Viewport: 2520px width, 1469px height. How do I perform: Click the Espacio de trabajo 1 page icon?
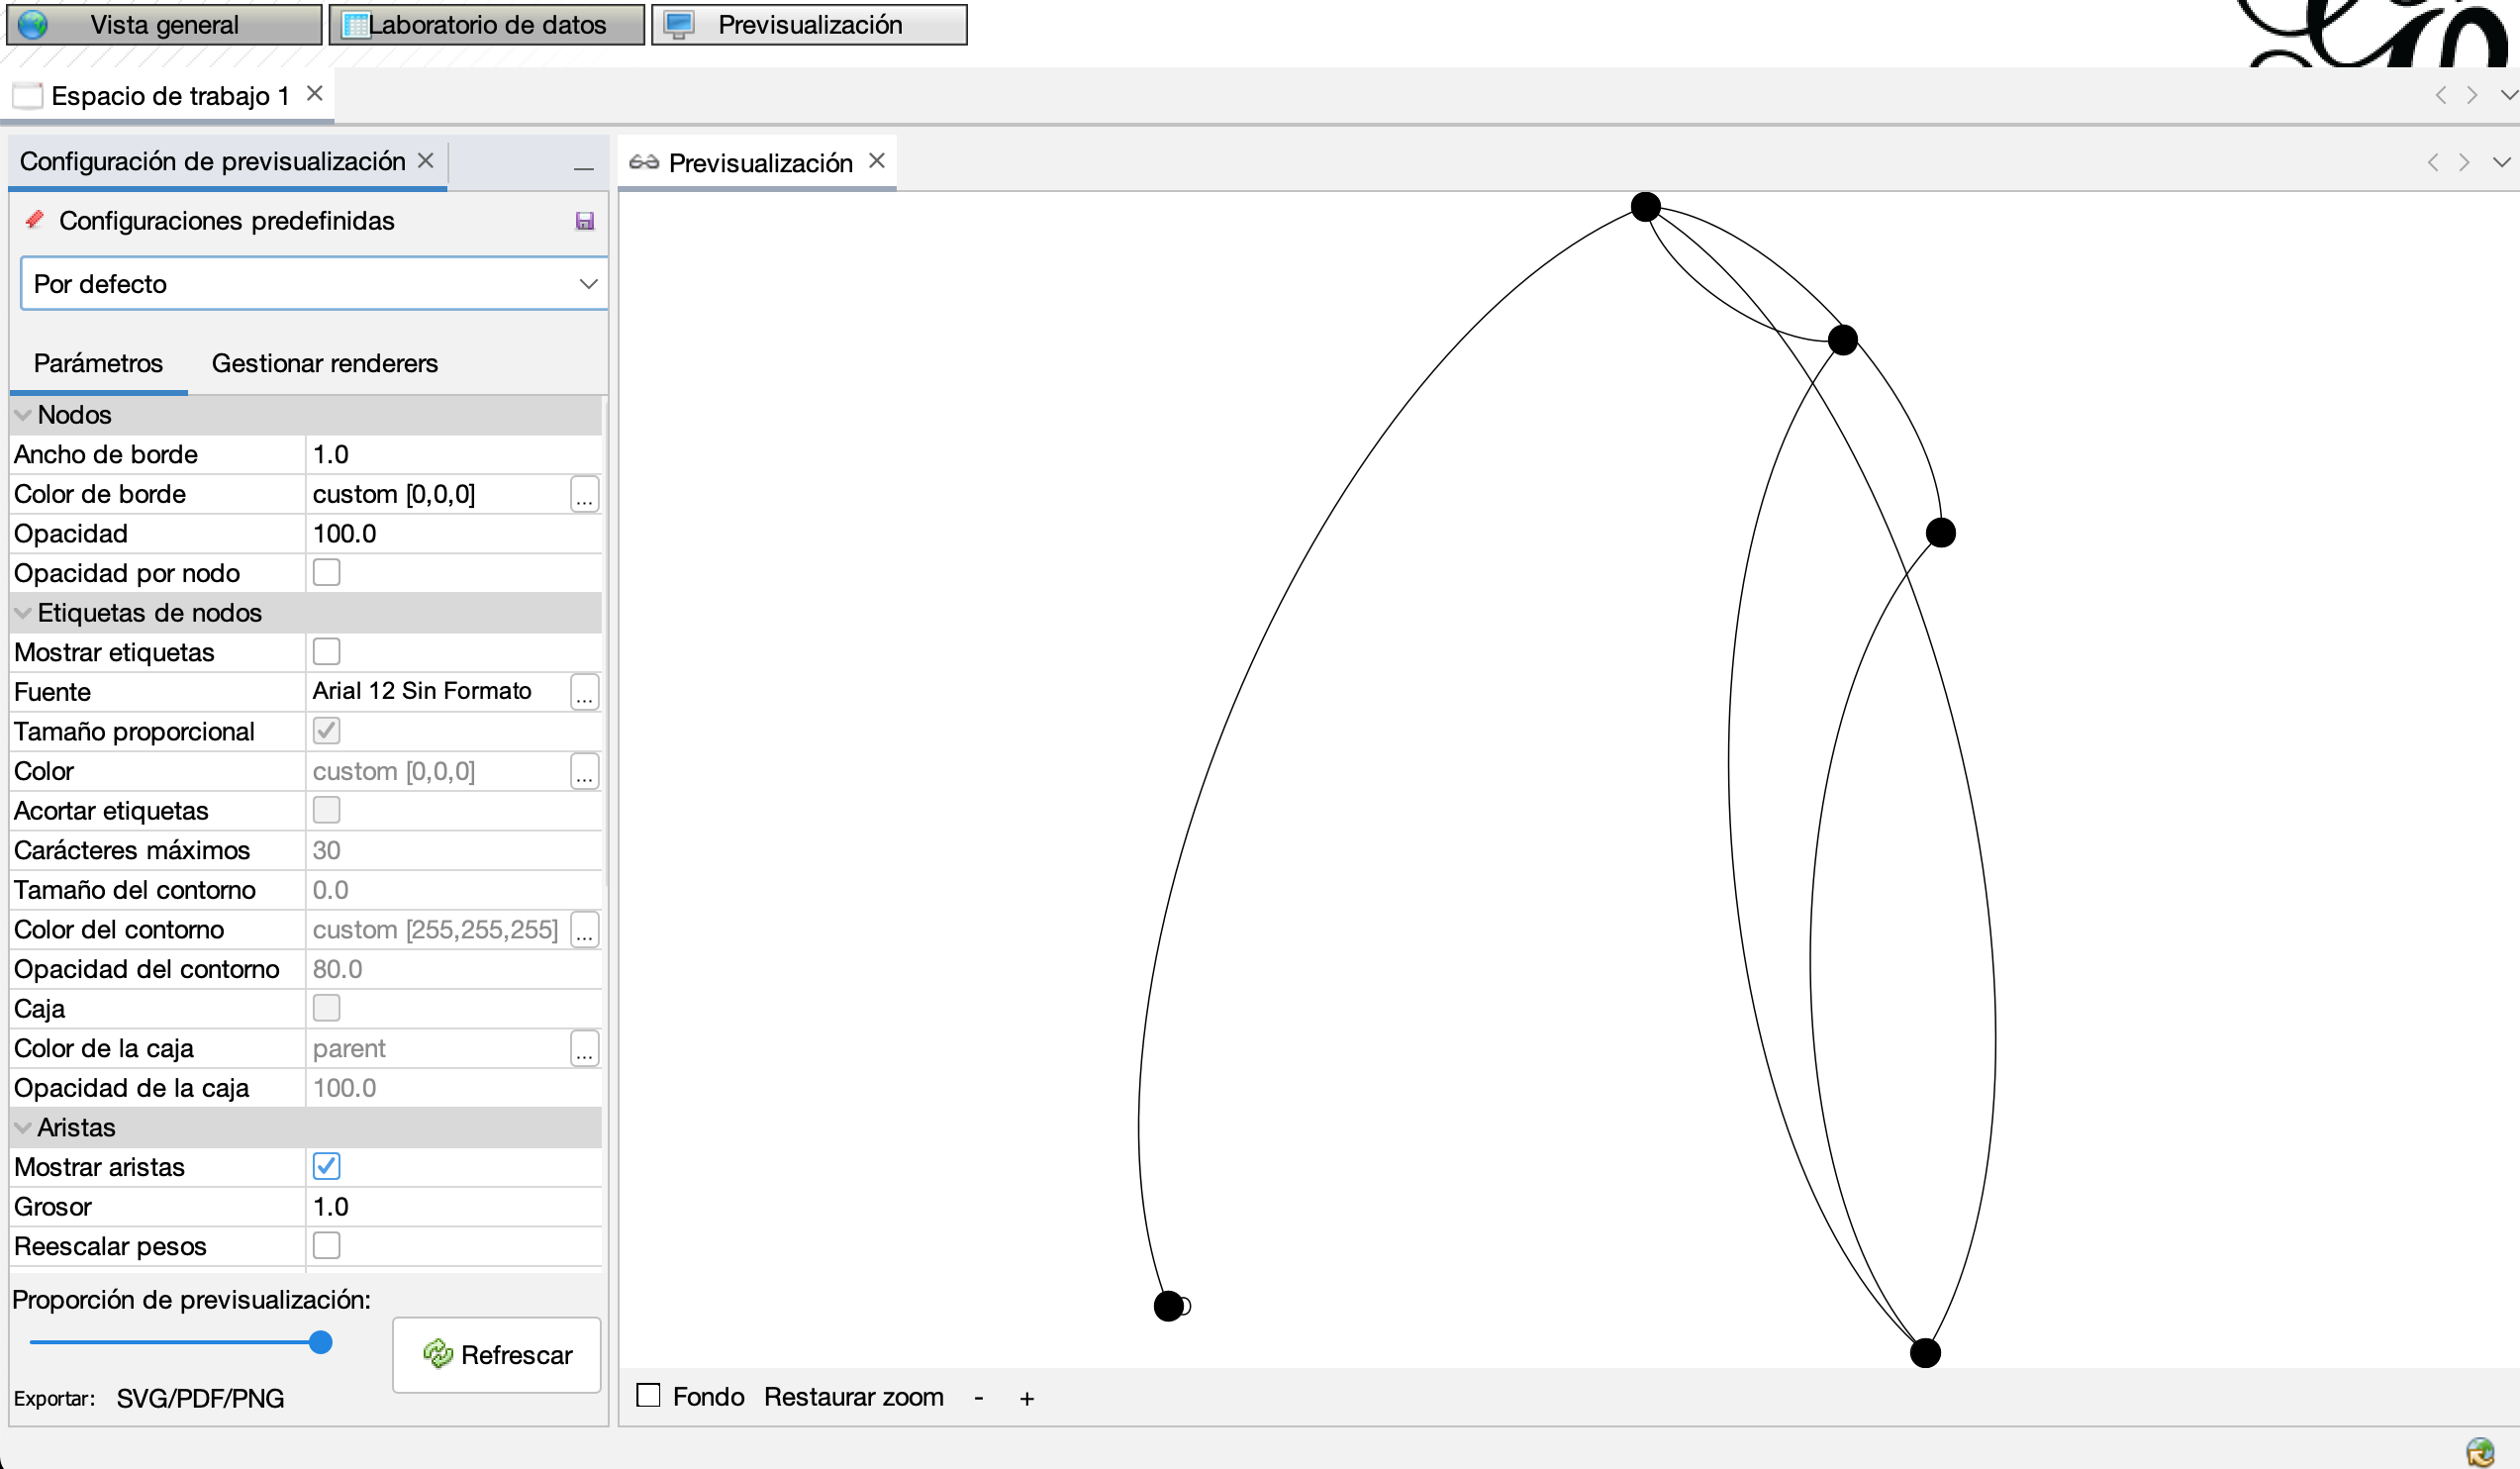coord(27,96)
